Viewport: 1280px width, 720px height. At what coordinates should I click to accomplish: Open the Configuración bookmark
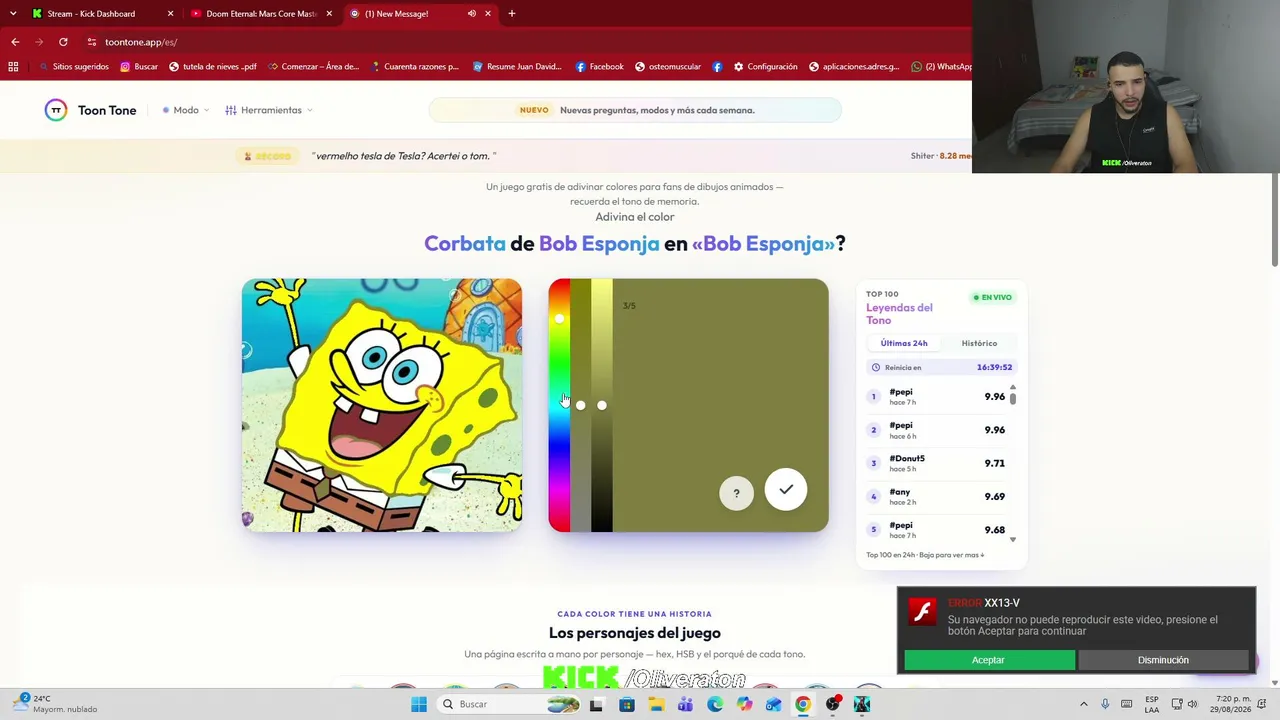[766, 67]
